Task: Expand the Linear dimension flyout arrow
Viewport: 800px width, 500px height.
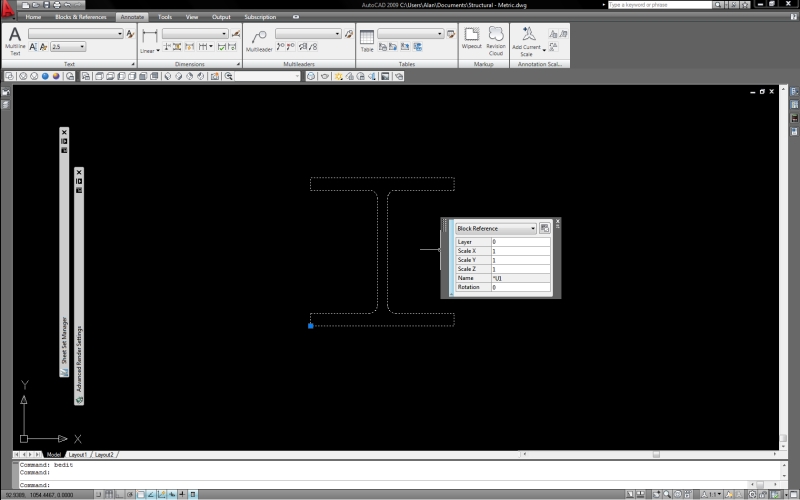Action: pos(158,51)
